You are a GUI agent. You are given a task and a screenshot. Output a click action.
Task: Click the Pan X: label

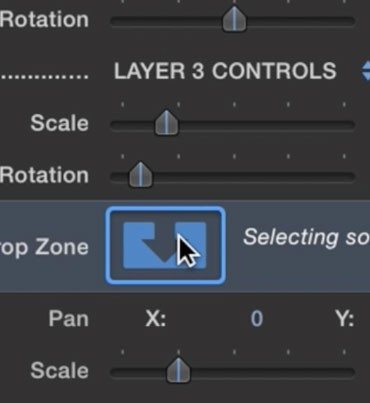156,319
